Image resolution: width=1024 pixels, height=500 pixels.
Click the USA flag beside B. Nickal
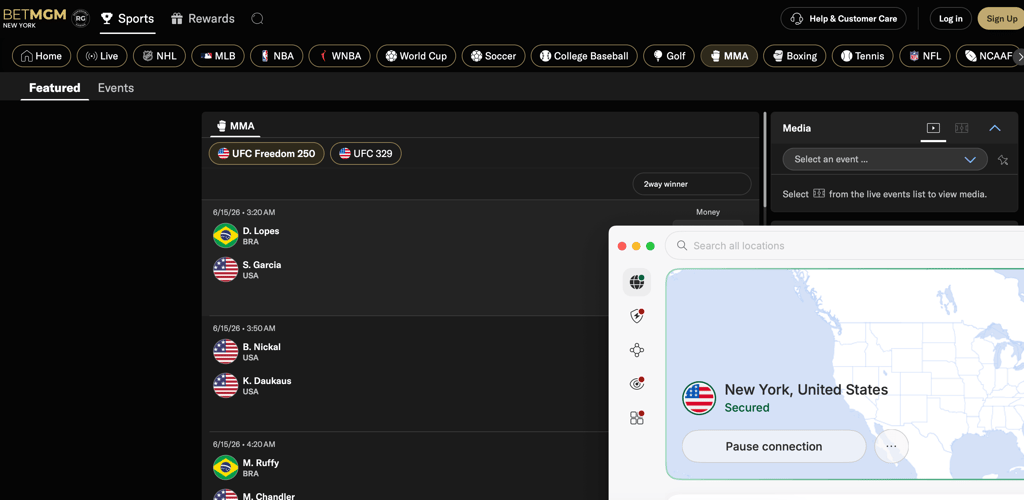click(225, 352)
